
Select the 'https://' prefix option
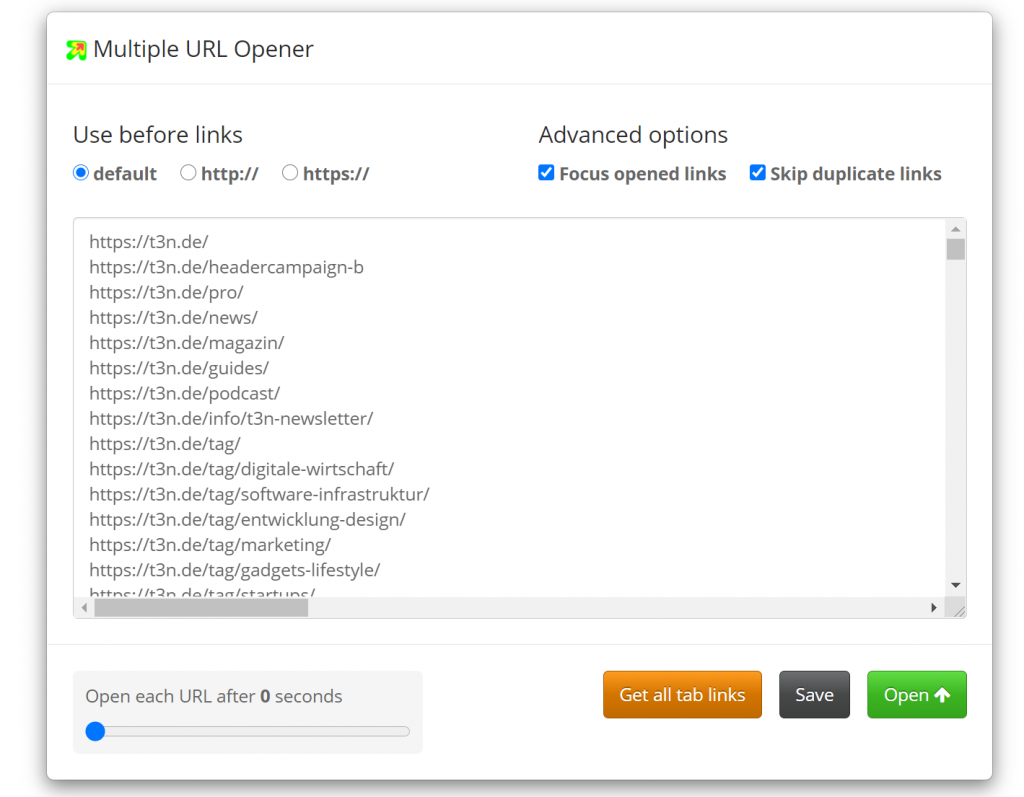click(289, 172)
